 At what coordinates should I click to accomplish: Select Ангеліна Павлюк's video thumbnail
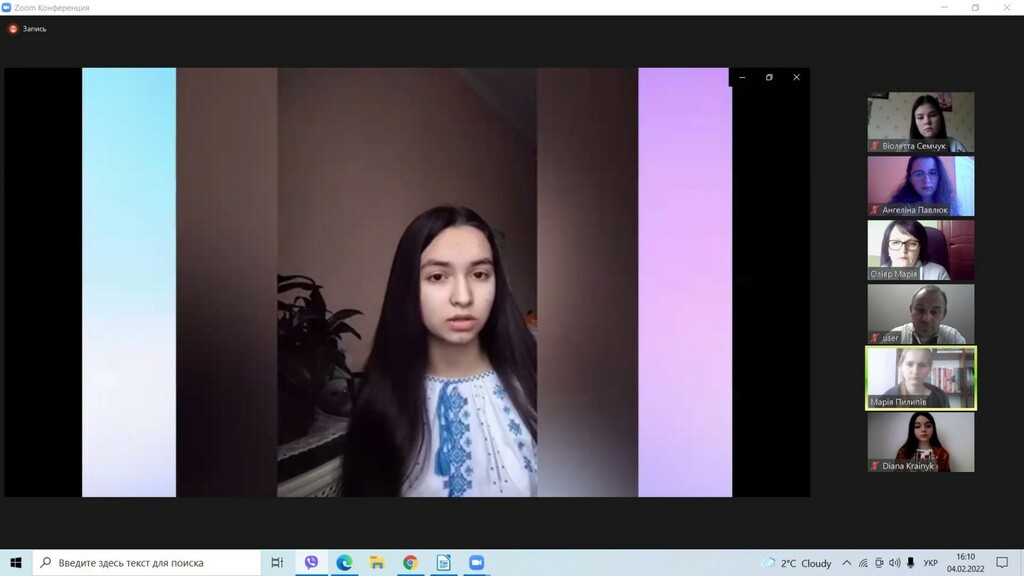[920, 185]
